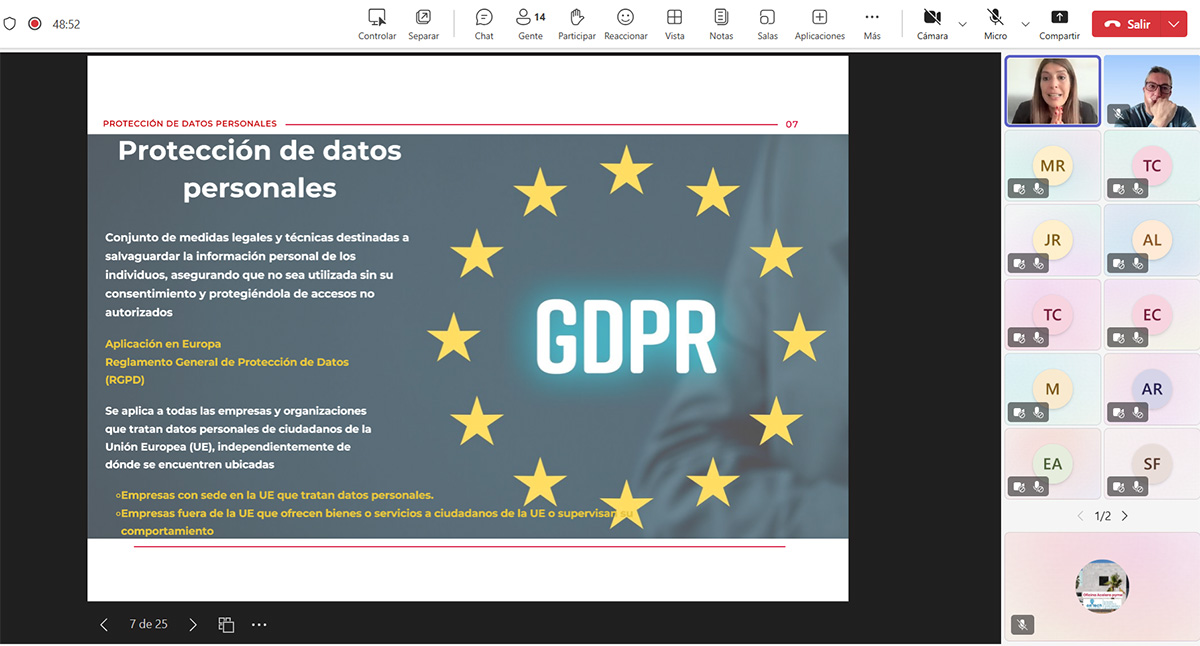Screen dimensions: 1200x646
Task: Open the presentation's ellipsis options menu
Action: [x=259, y=624]
